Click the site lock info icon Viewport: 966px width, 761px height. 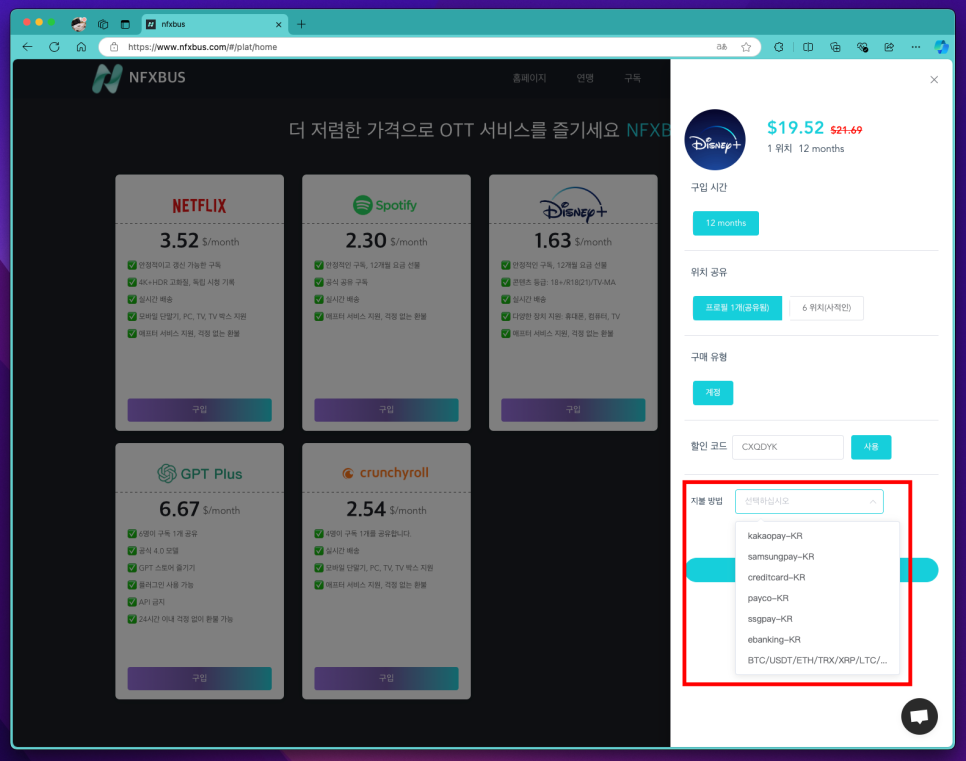click(x=114, y=47)
